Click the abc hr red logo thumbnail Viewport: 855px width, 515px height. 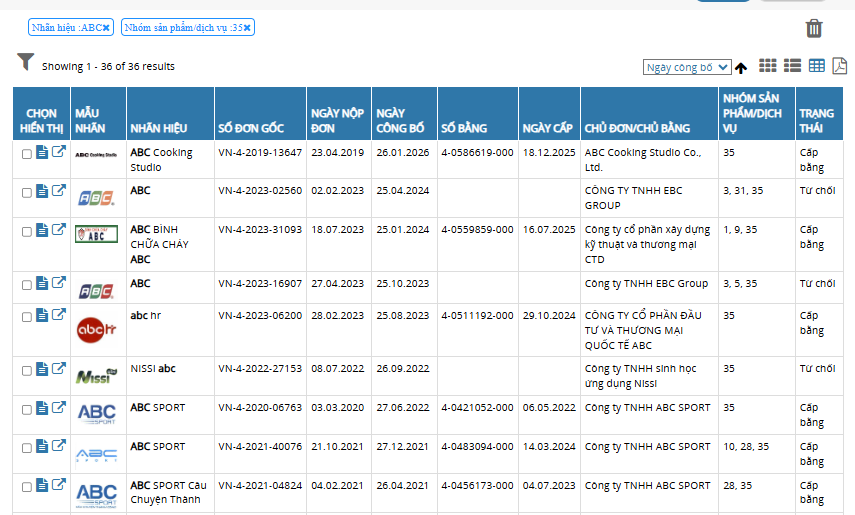97,330
